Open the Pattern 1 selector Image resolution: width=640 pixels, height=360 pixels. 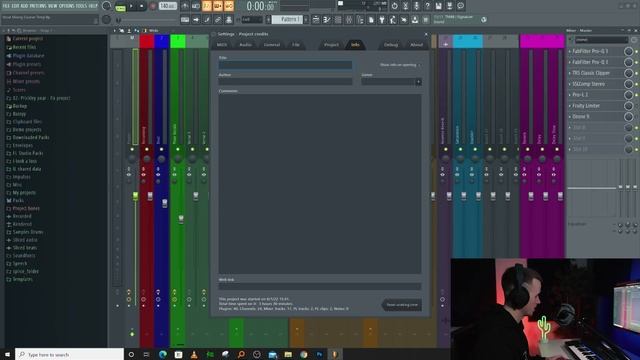287,19
